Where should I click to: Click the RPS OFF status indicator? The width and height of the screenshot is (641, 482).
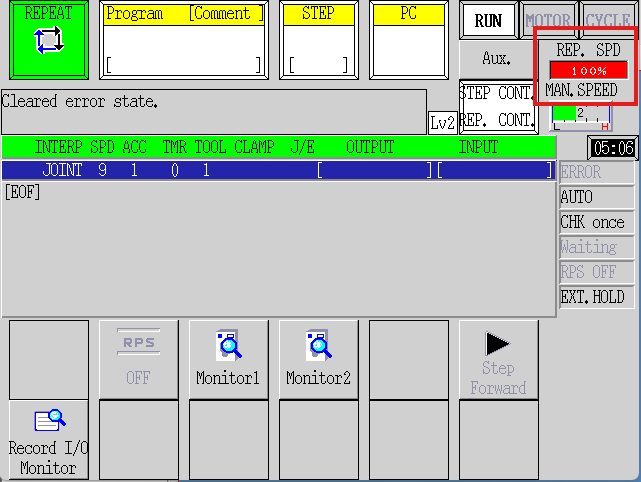(596, 272)
